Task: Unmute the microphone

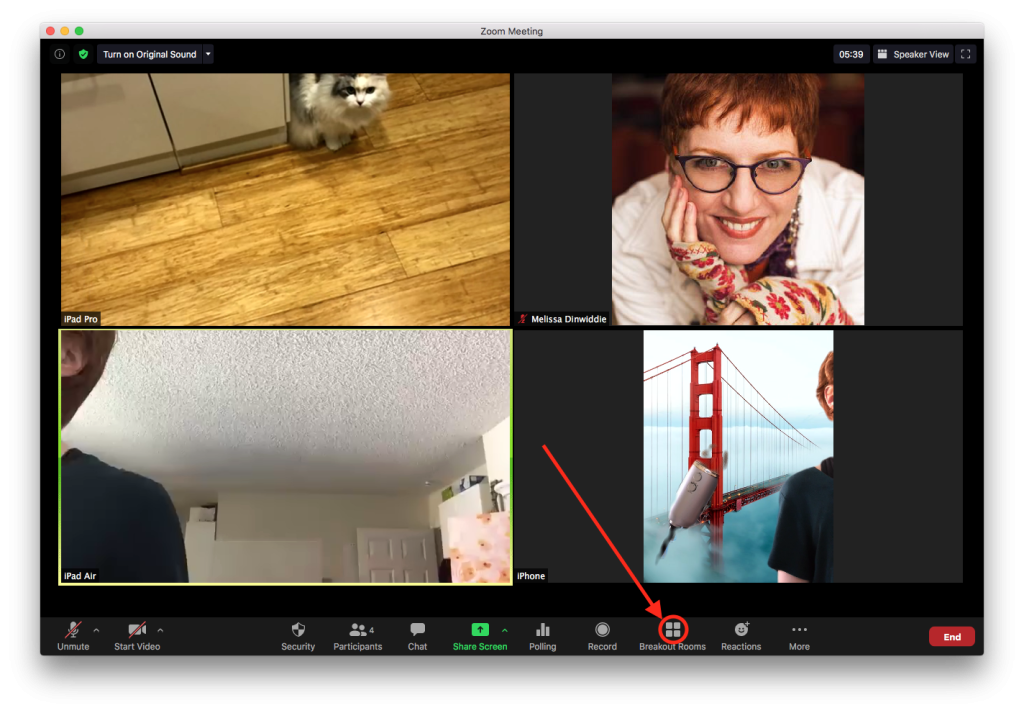Action: (73, 631)
